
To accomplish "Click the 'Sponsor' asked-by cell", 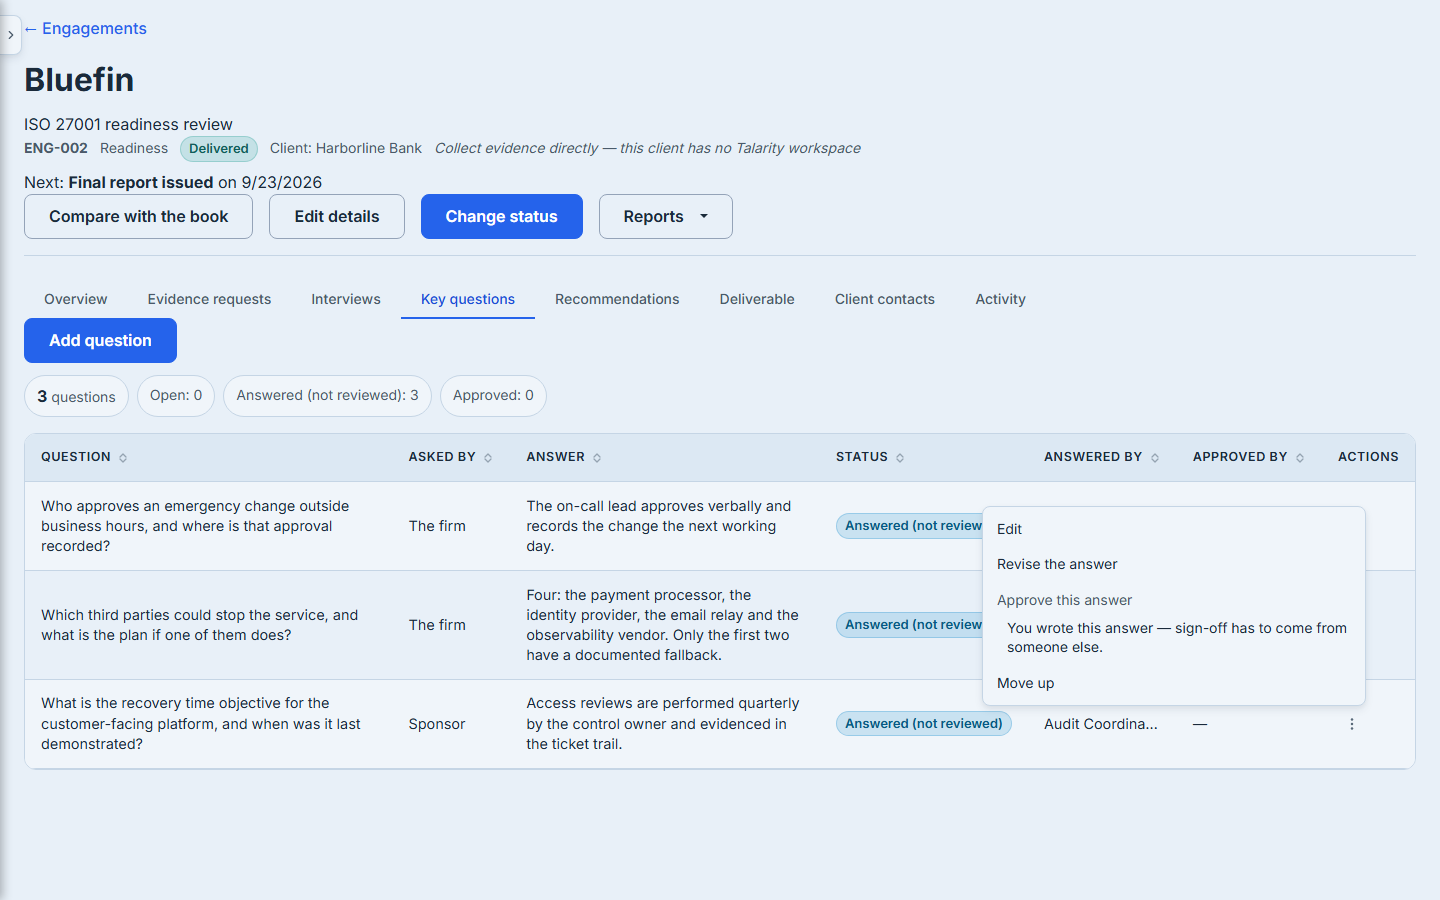I will pyautogui.click(x=437, y=724).
